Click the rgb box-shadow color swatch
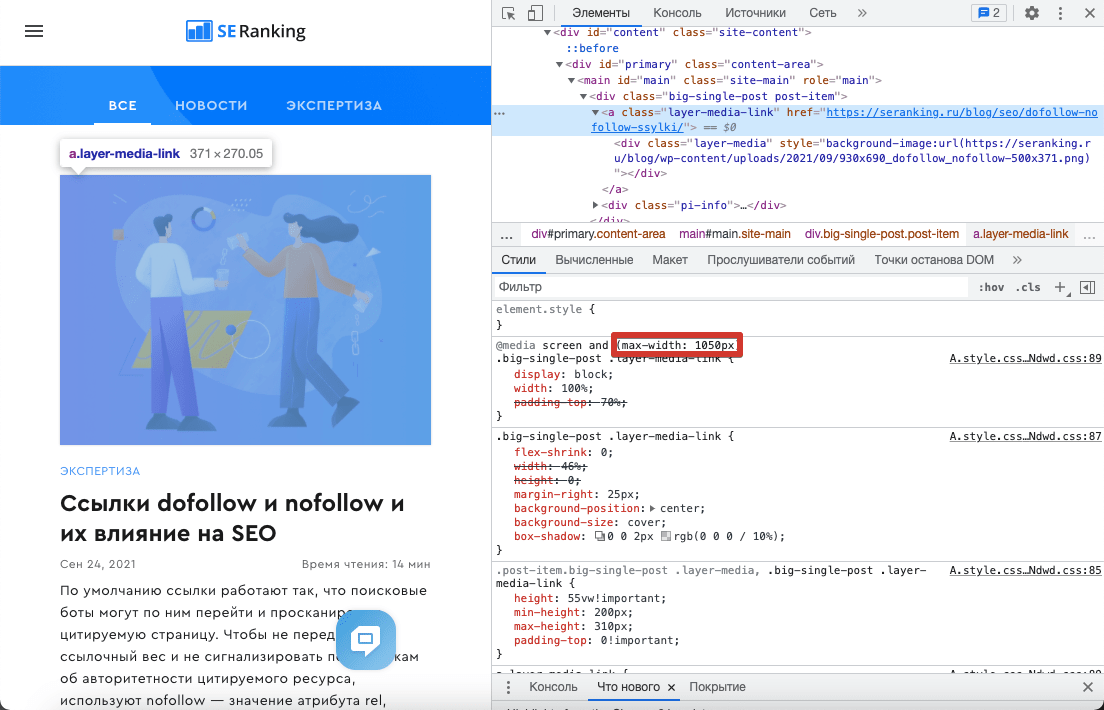This screenshot has width=1104, height=710. pyautogui.click(x=666, y=537)
